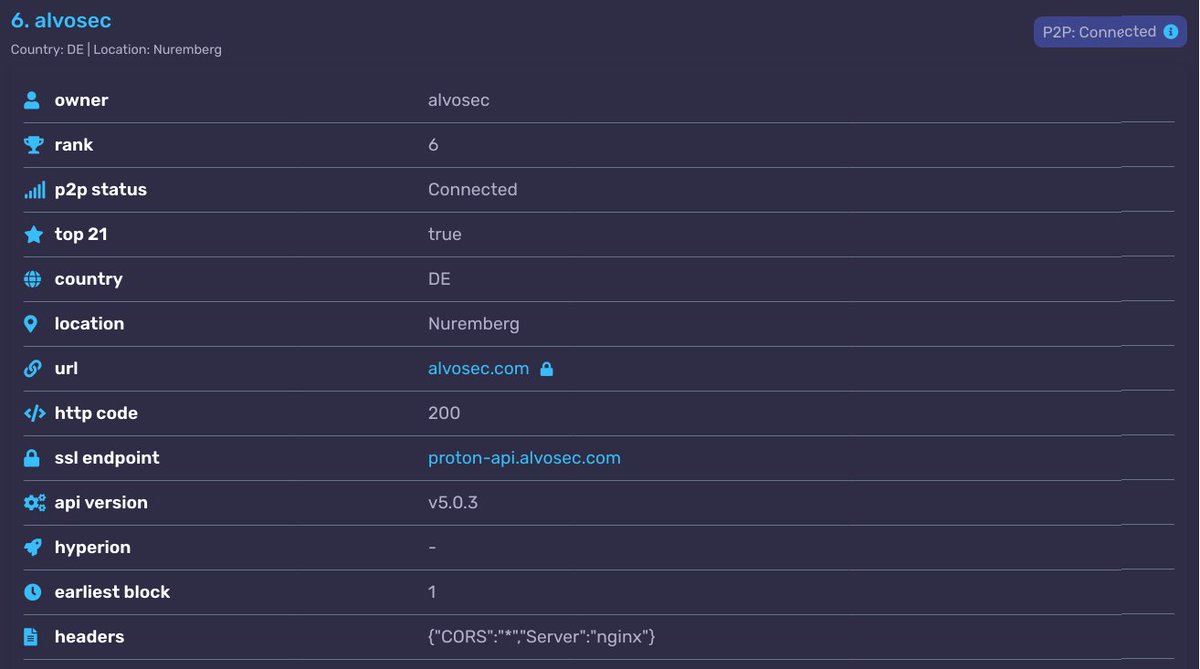Click the api version row label

pos(101,503)
